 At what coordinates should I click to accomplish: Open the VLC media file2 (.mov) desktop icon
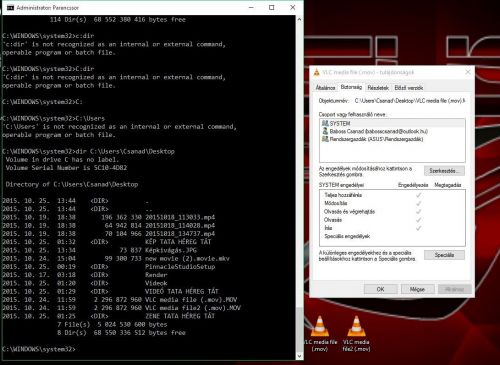tap(356, 334)
